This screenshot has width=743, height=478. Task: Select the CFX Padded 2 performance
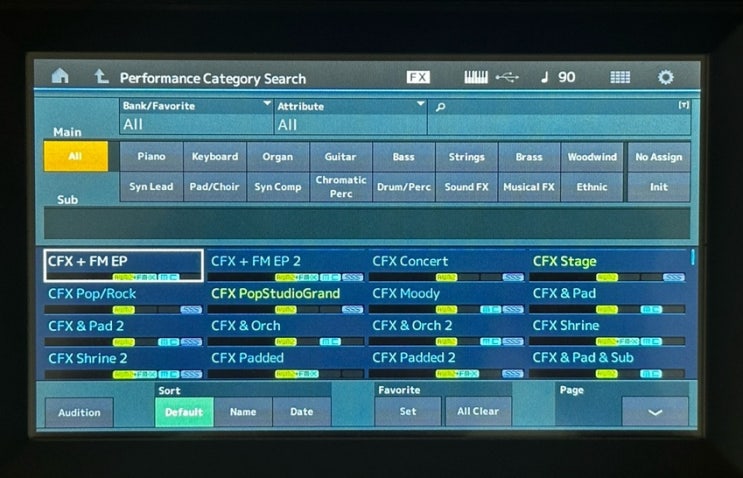(x=446, y=363)
